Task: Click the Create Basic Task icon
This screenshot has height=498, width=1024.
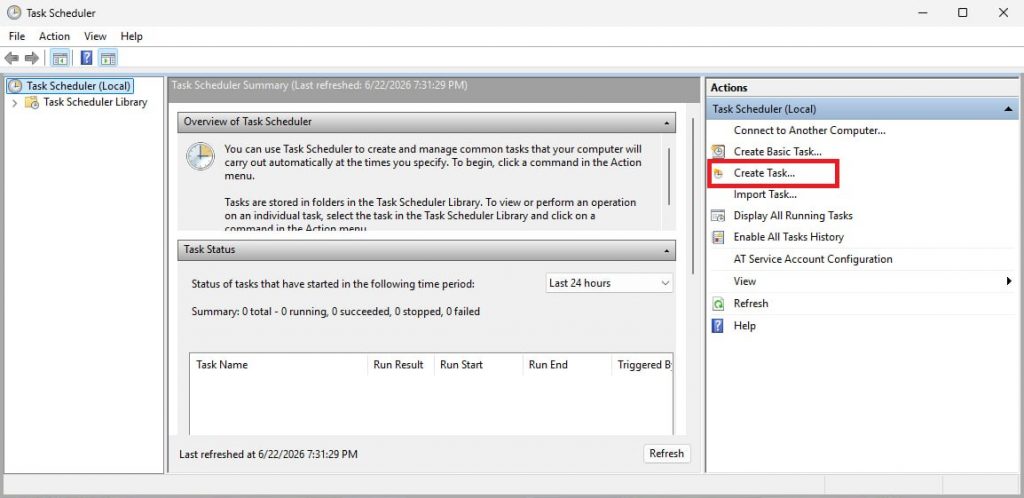Action: [718, 151]
